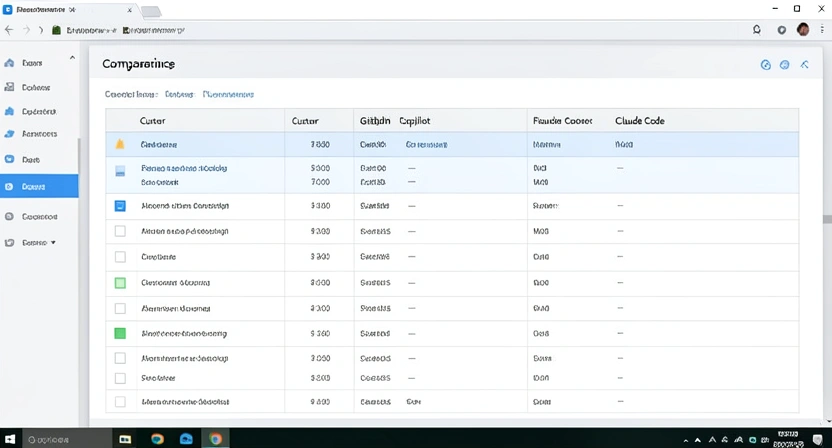
Task: Open the browser three-dot menu
Action: 822,30
